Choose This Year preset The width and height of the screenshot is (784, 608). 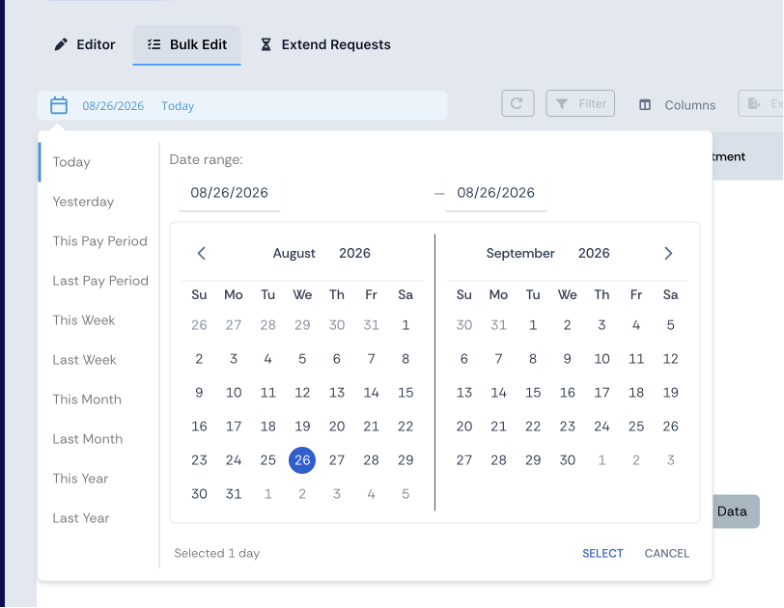pyautogui.click(x=80, y=478)
